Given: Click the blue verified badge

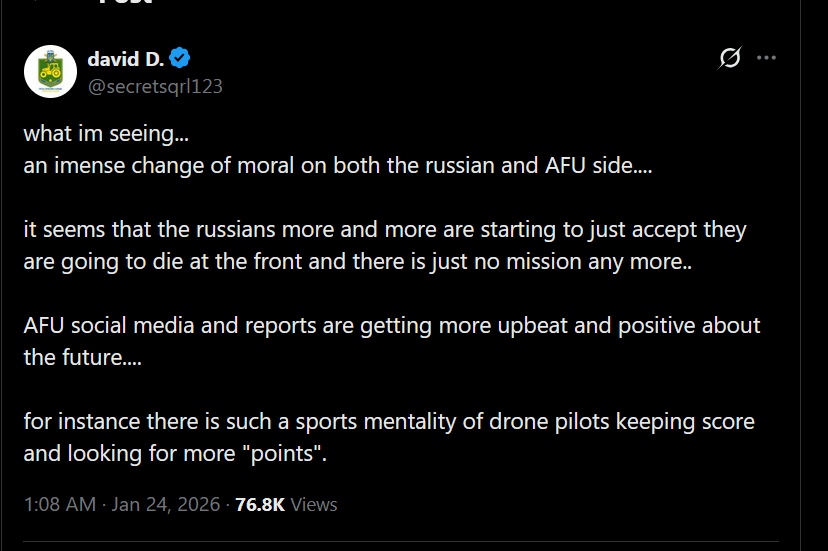Looking at the screenshot, I should [181, 58].
